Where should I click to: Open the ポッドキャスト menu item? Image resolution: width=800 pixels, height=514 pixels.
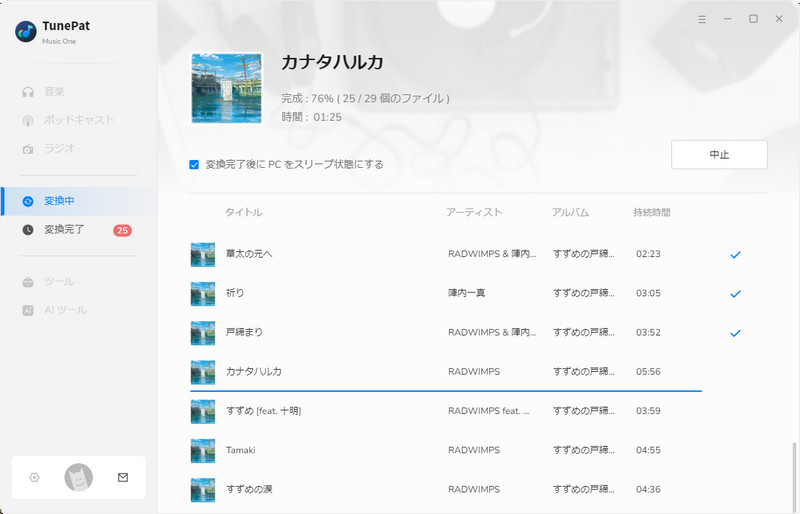click(79, 120)
